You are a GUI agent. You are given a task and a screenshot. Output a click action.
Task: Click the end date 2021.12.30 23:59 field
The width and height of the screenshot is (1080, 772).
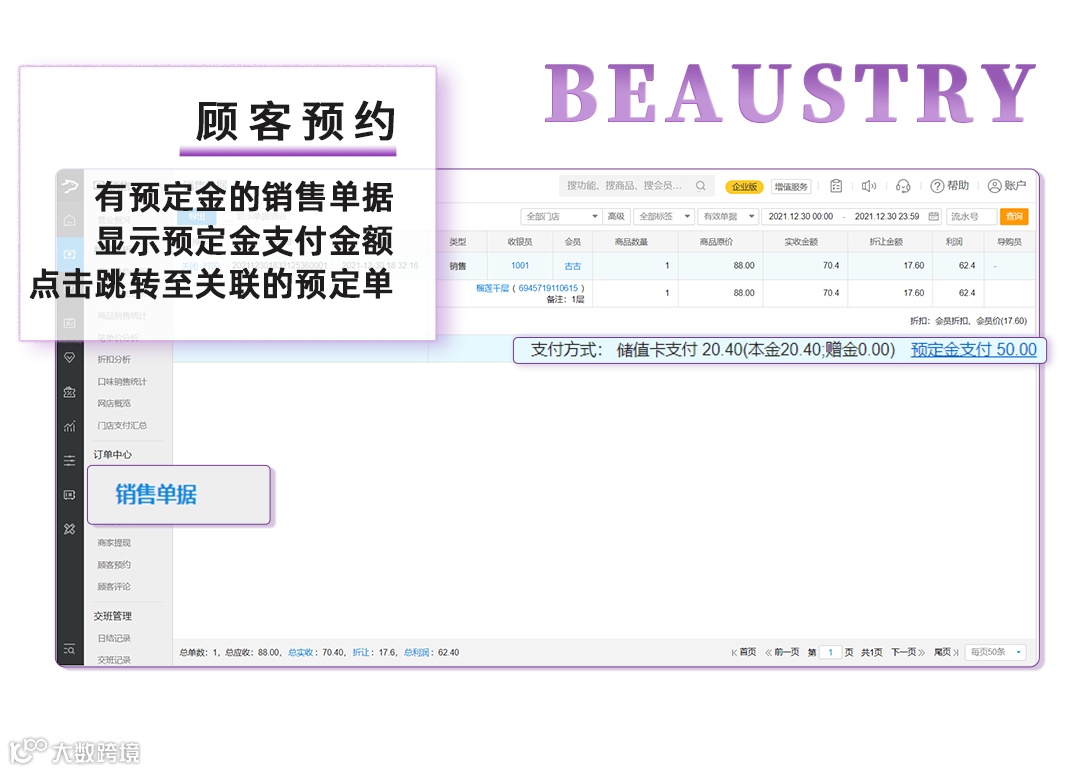click(x=887, y=216)
